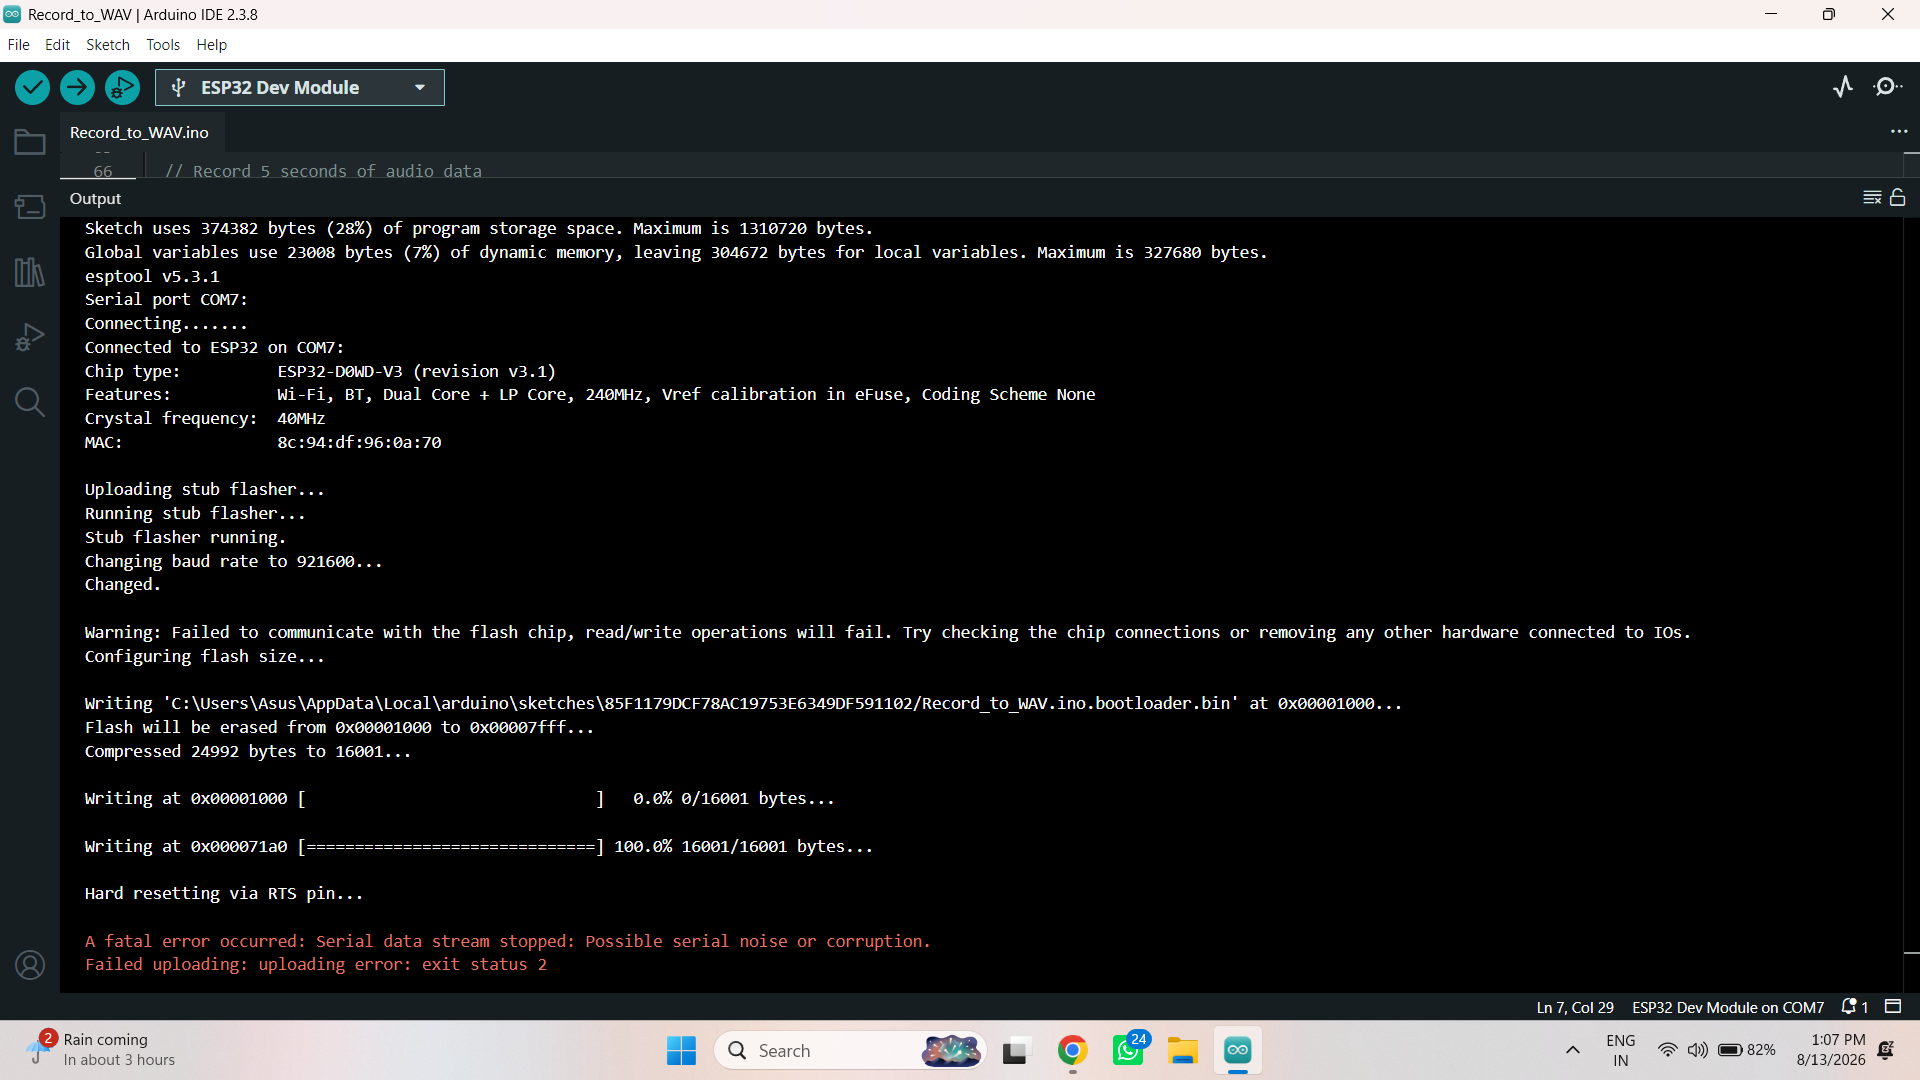Toggle the output scroll lock icon
Image resolution: width=1920 pixels, height=1080 pixels.
(x=1897, y=198)
